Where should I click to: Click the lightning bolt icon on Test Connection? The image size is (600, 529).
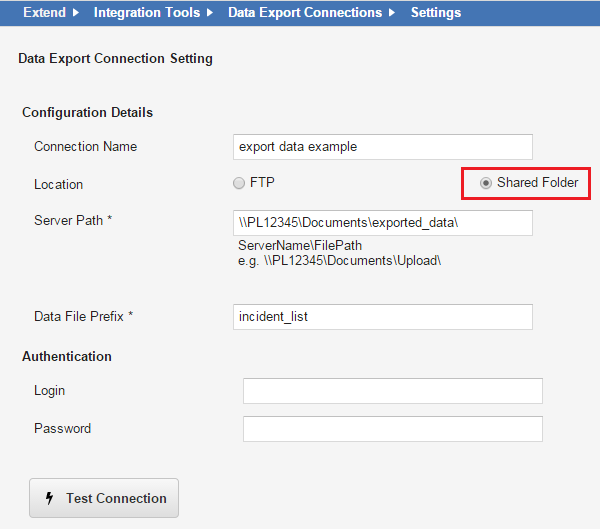(50, 498)
